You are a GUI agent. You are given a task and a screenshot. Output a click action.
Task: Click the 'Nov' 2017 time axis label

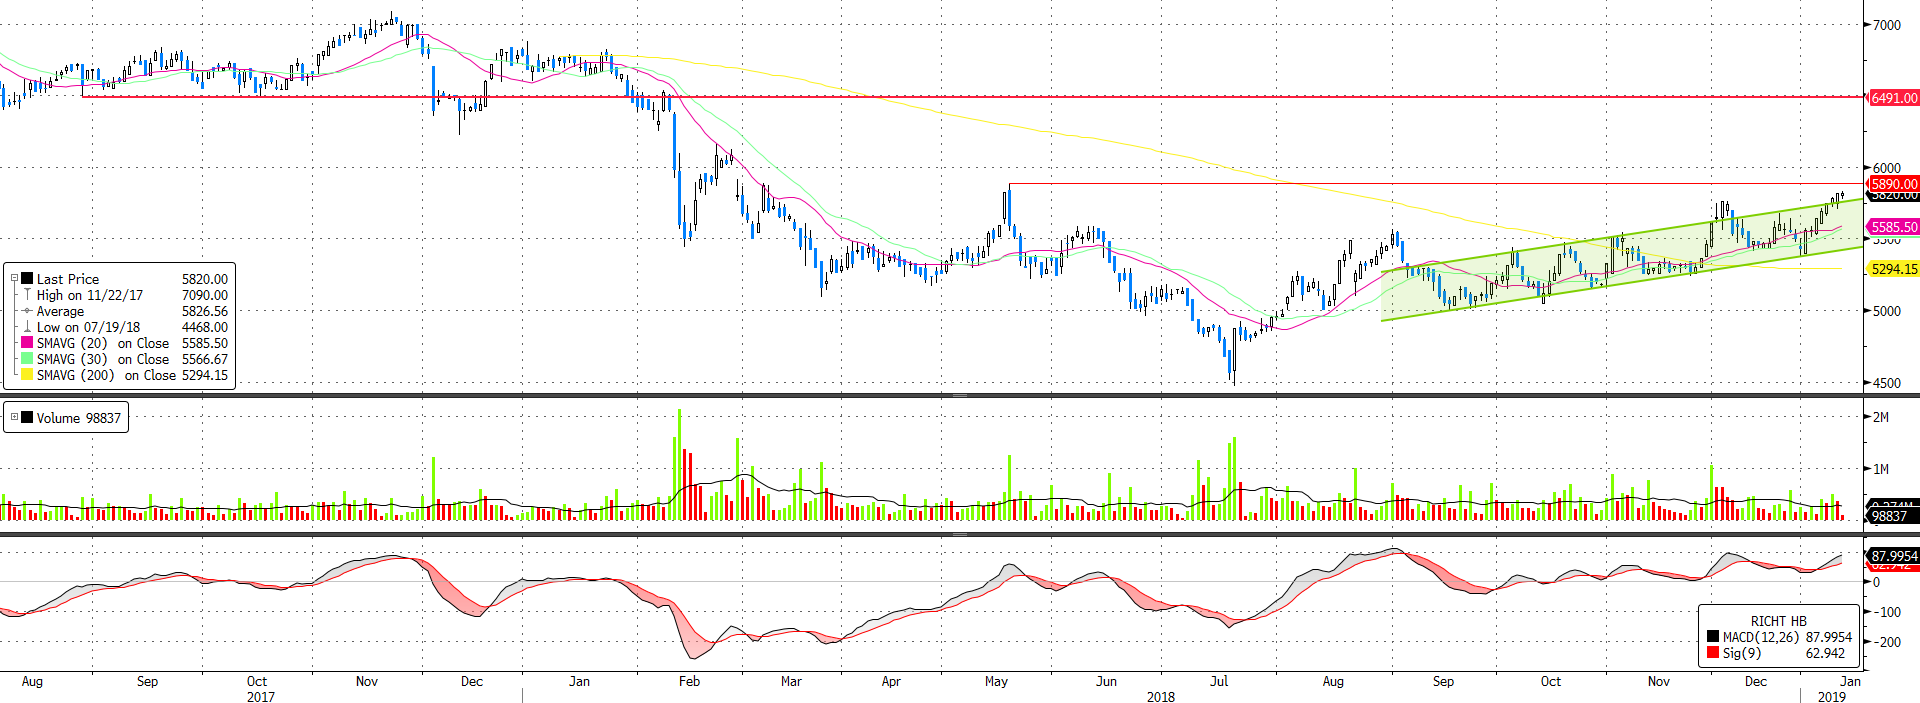[x=367, y=681]
